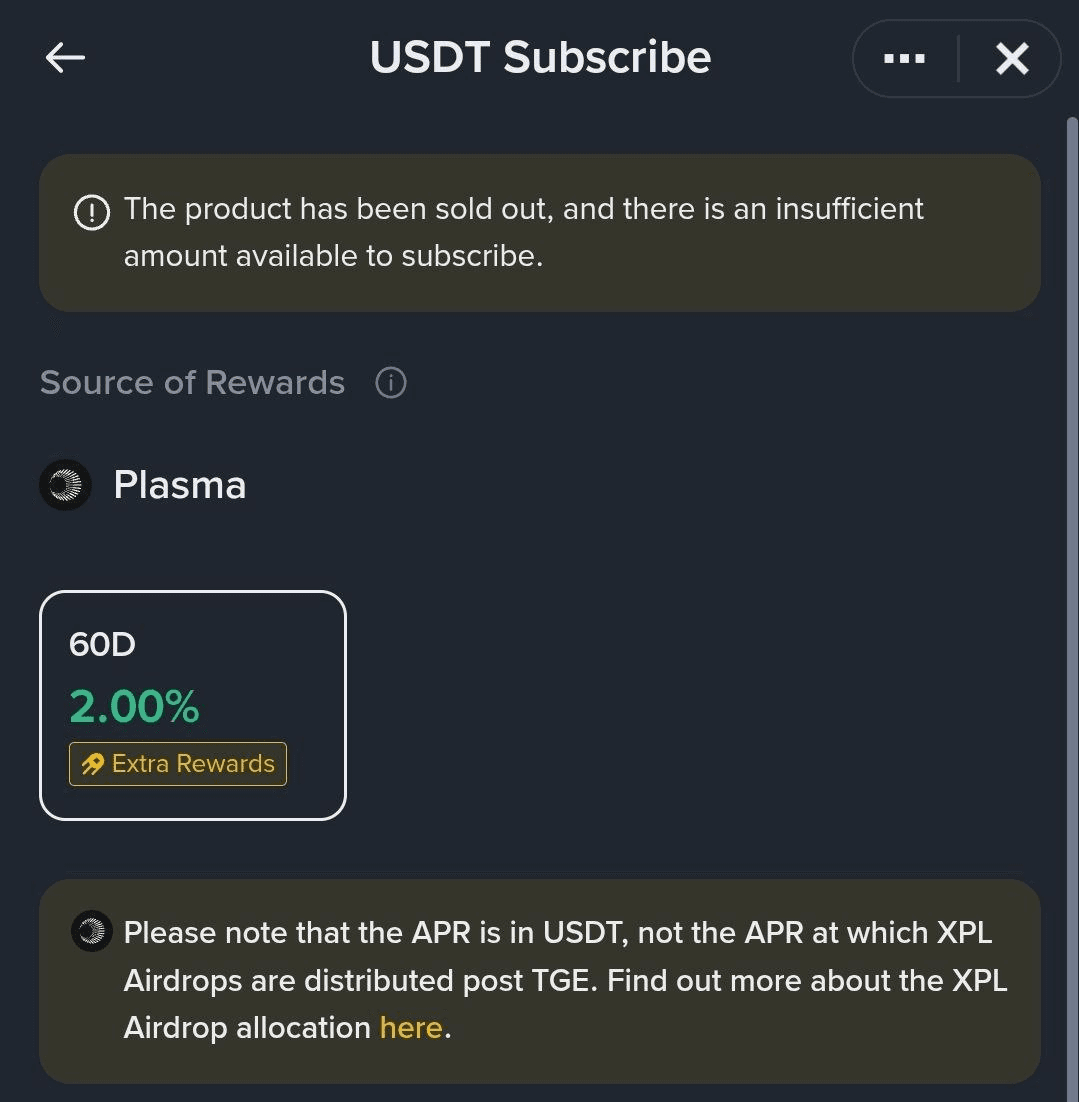Viewport: 1079px width, 1102px height.
Task: Click the Source of Rewards info icon
Action: [x=391, y=383]
